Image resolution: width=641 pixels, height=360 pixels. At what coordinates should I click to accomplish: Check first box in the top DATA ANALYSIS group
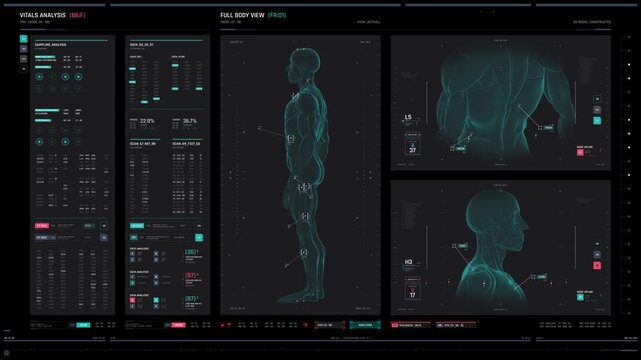(132, 254)
